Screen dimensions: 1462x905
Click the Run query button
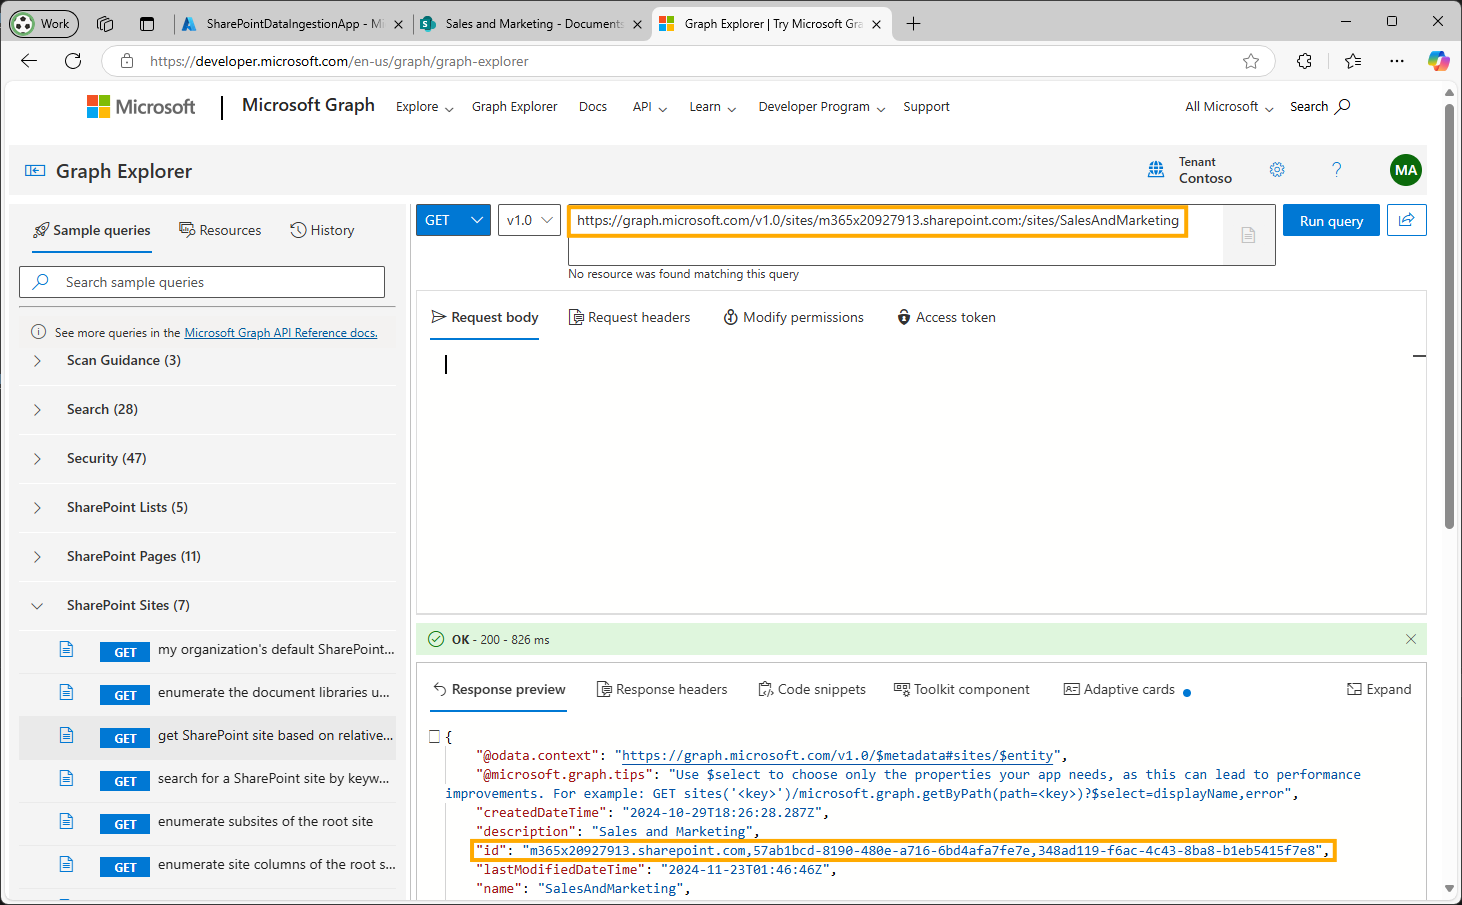point(1331,220)
